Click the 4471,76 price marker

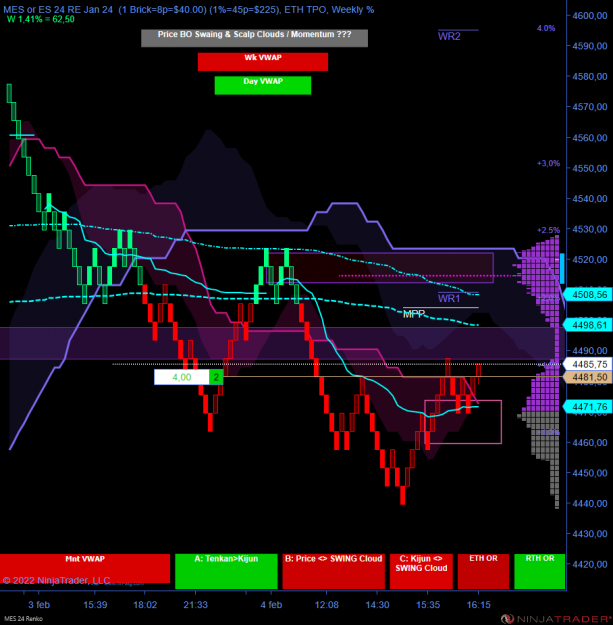589,407
